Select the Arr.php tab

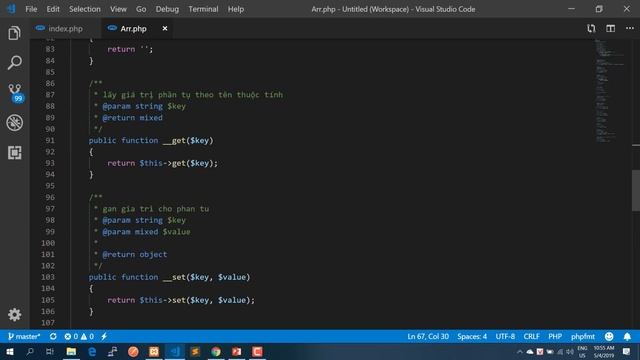tap(133, 29)
